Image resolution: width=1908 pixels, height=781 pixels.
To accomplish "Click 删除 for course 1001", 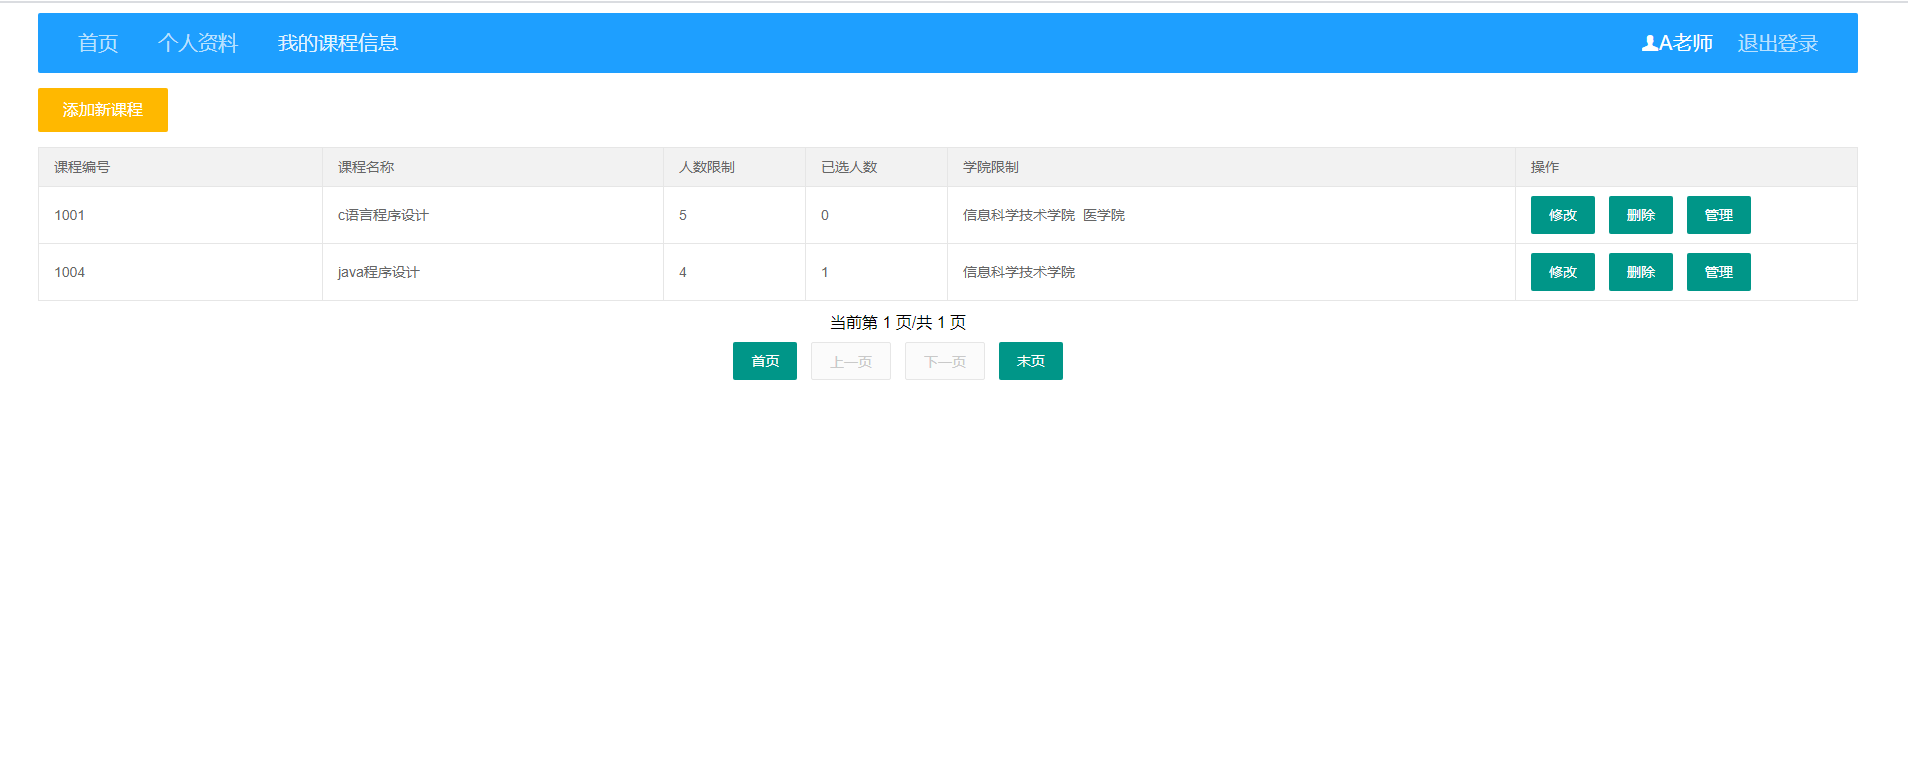I will 1641,215.
